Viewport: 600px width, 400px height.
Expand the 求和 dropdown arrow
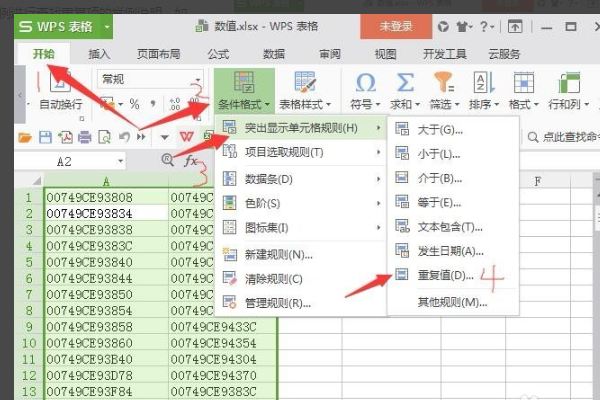coord(417,104)
